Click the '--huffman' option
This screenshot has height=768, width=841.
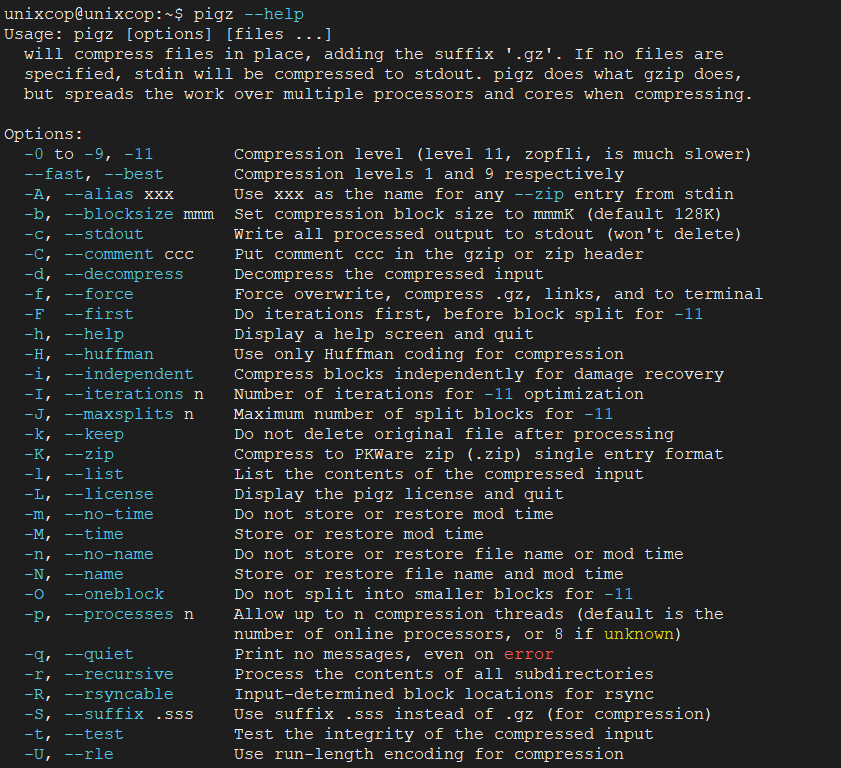click(109, 355)
